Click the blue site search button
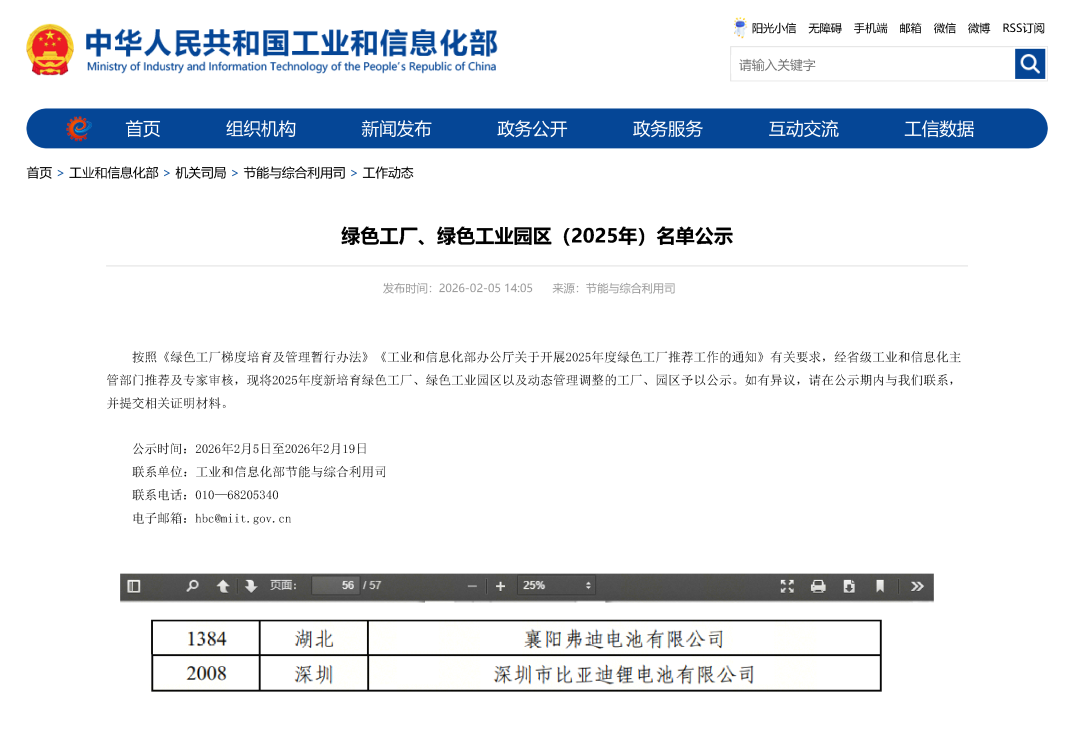 tap(1030, 65)
